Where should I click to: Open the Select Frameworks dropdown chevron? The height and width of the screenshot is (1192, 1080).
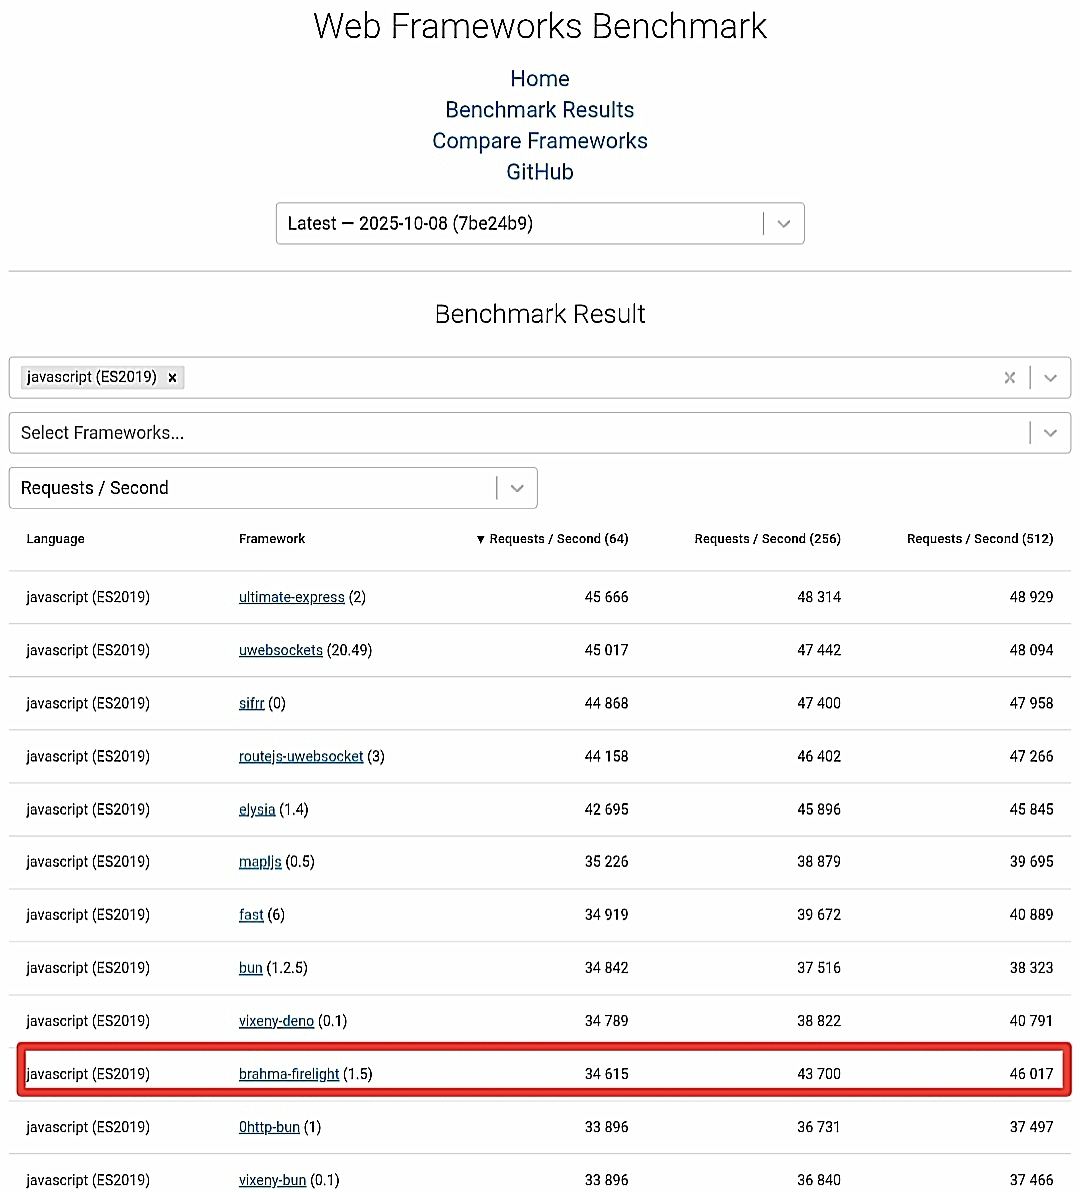tap(1050, 433)
